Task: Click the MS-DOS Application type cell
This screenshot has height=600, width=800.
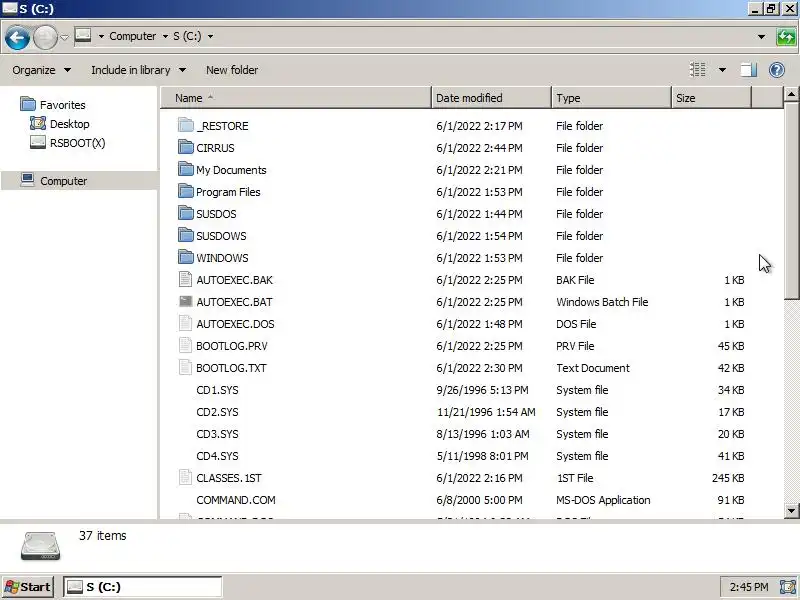Action: click(x=603, y=500)
